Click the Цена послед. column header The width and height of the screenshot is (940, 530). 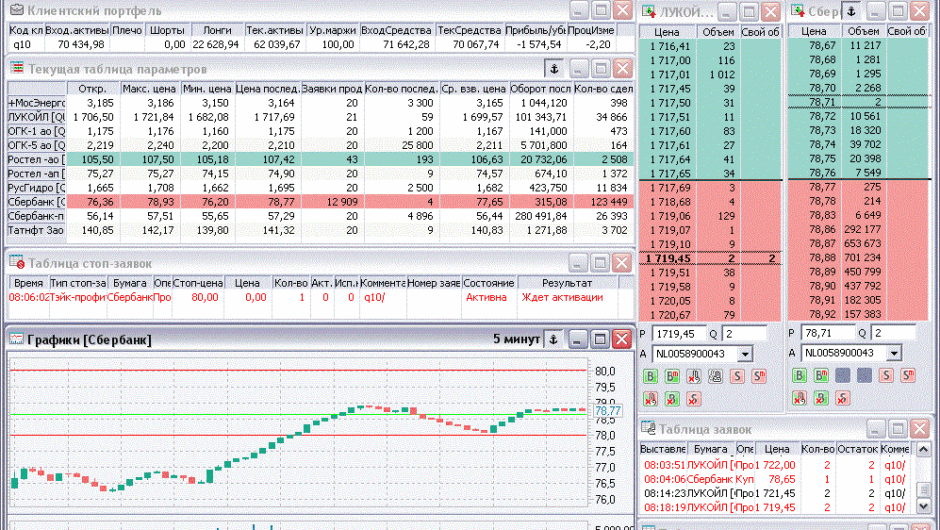pos(267,89)
